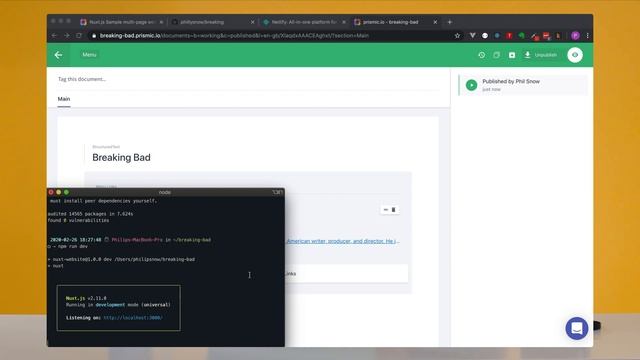Viewport: 640px width, 360px height.
Task: Click the green Published by Phil Snow icon
Action: tap(471, 85)
